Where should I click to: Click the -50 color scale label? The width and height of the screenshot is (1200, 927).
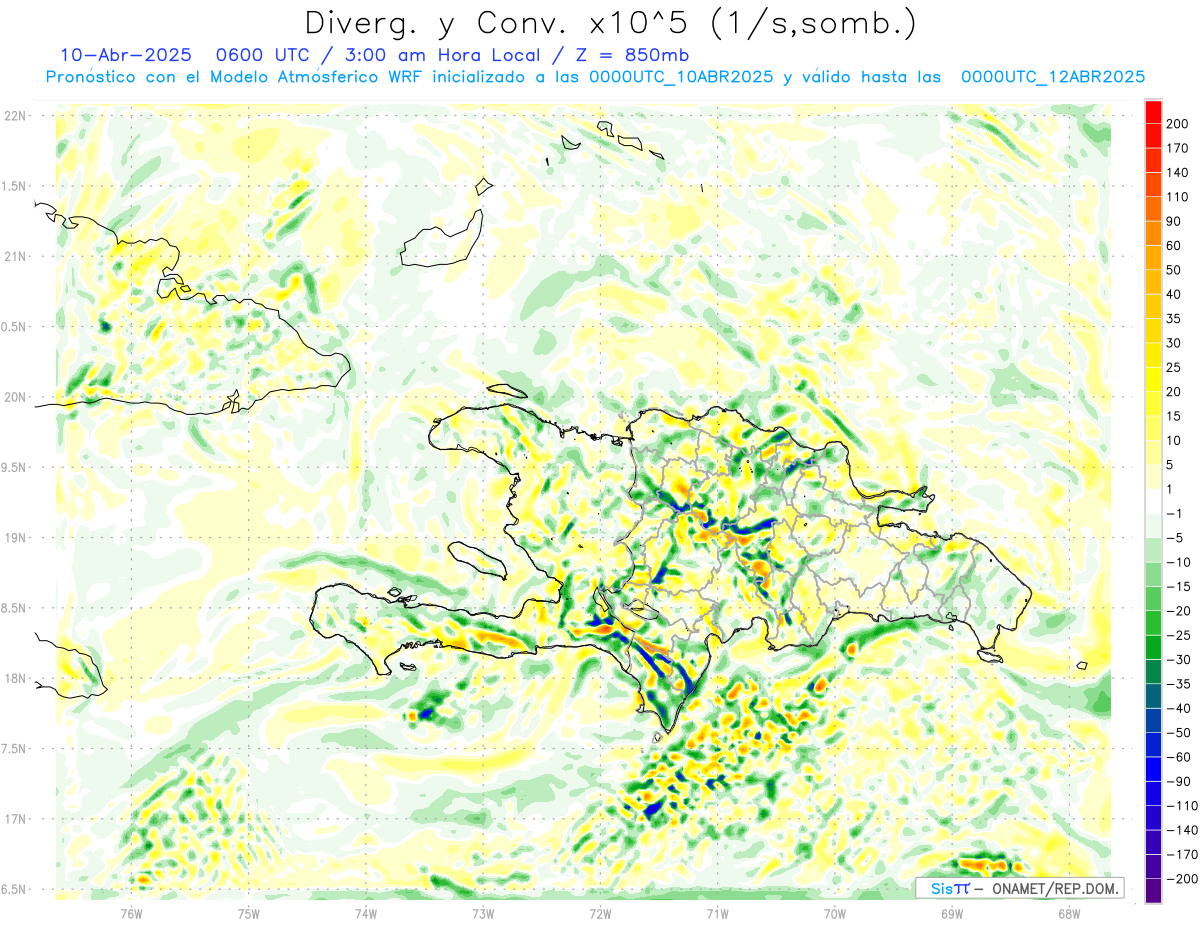tap(1181, 733)
